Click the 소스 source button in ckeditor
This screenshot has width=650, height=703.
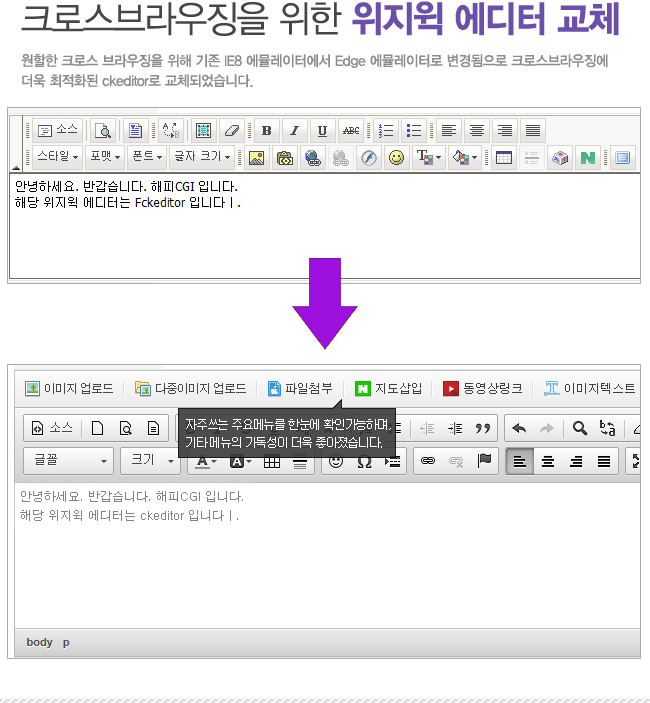tap(52, 428)
